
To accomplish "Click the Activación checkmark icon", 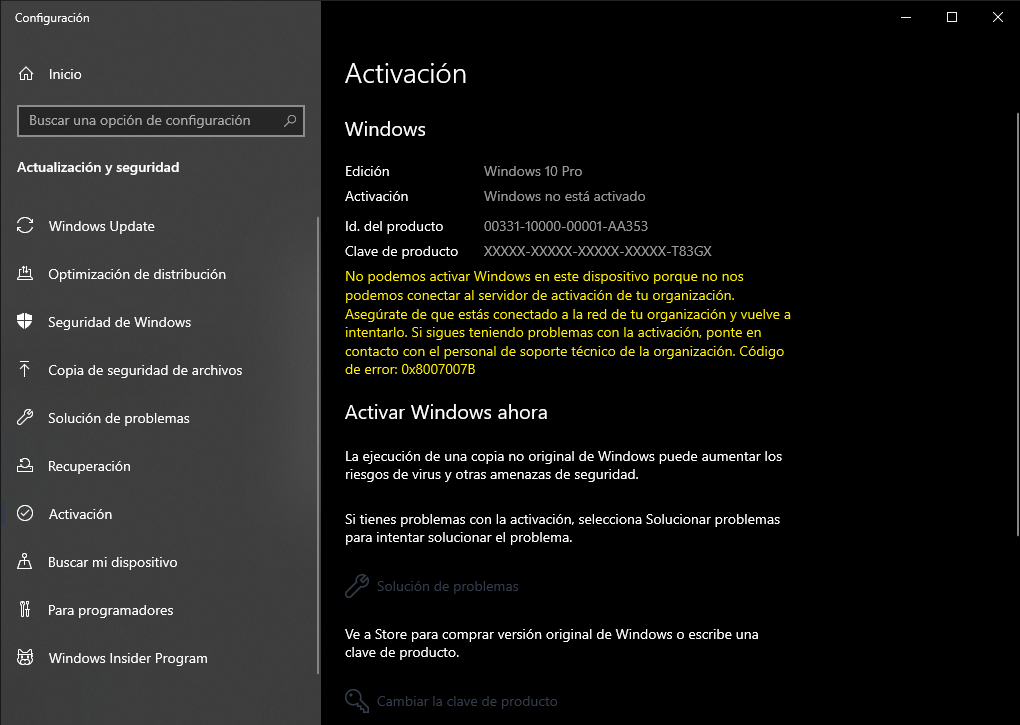I will [25, 514].
